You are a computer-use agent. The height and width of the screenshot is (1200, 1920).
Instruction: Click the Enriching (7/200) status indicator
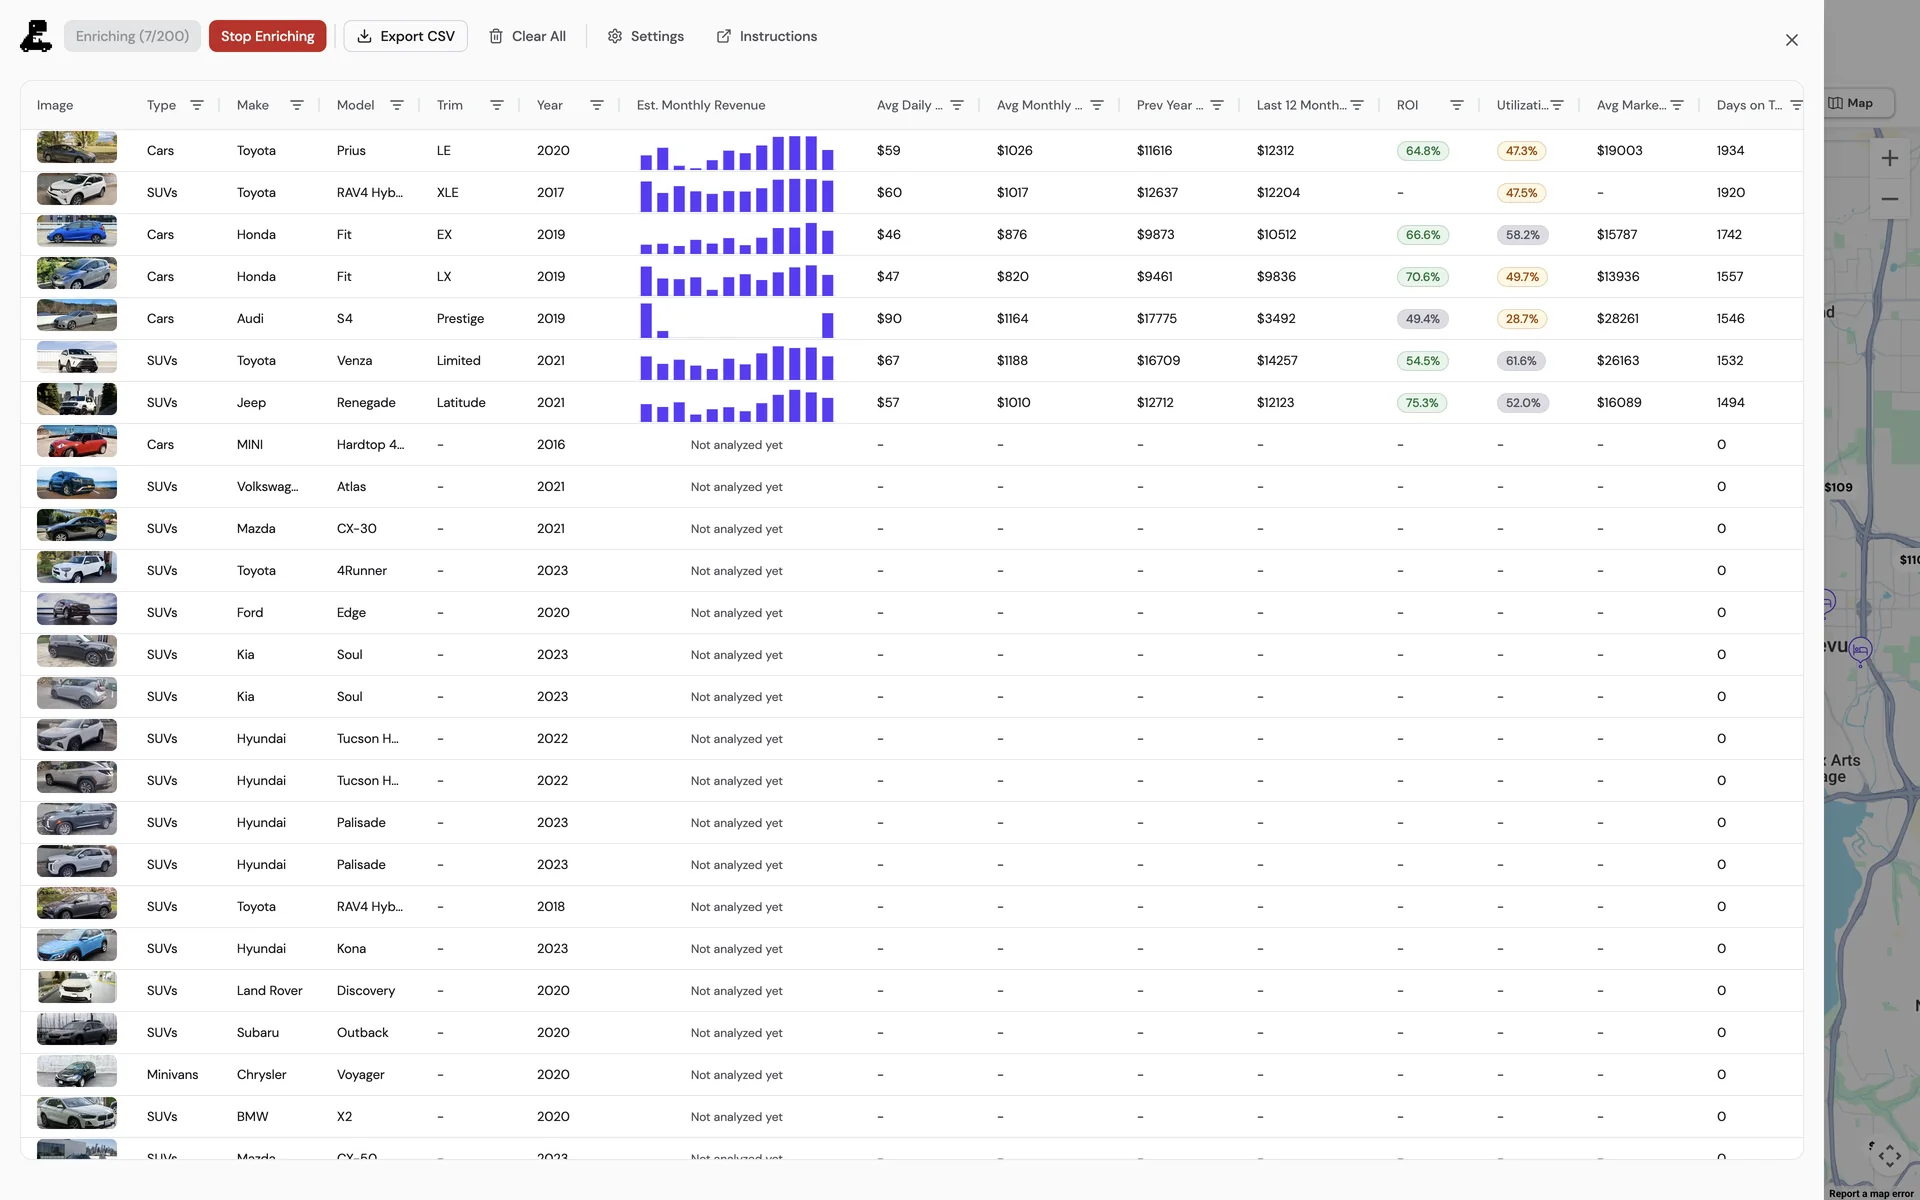[132, 36]
